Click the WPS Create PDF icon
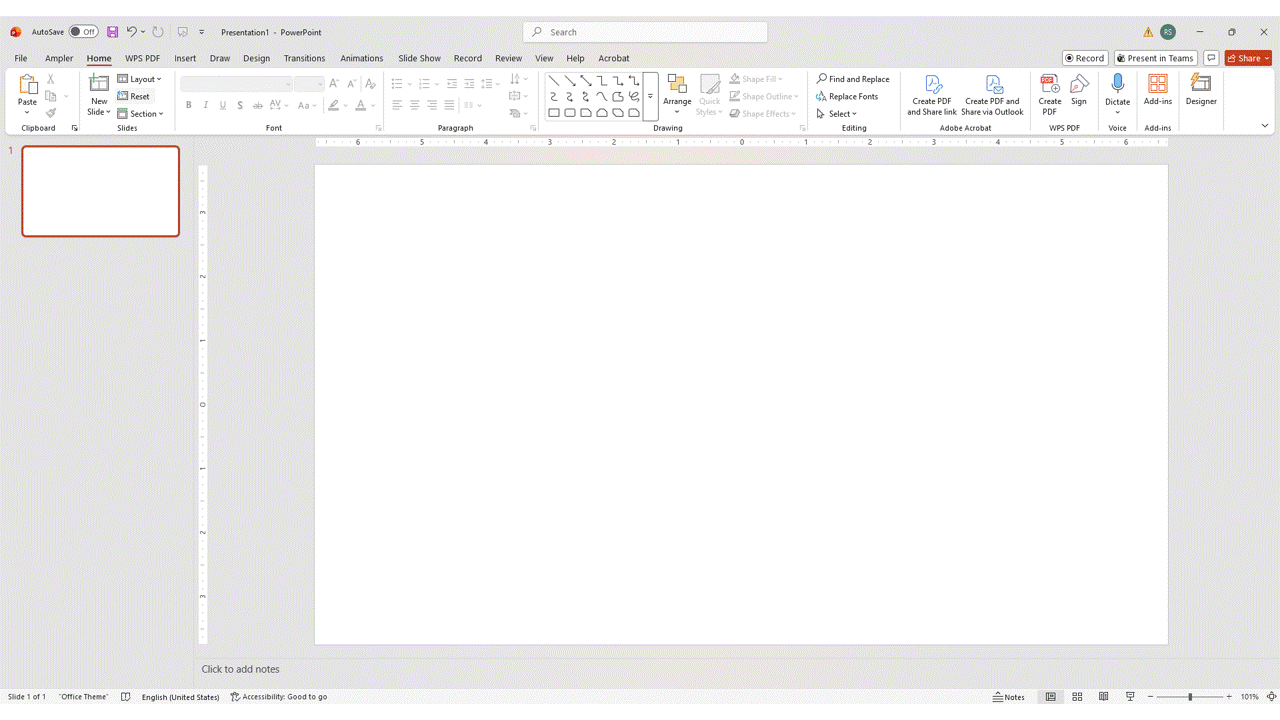1280x720 pixels. click(x=1050, y=84)
